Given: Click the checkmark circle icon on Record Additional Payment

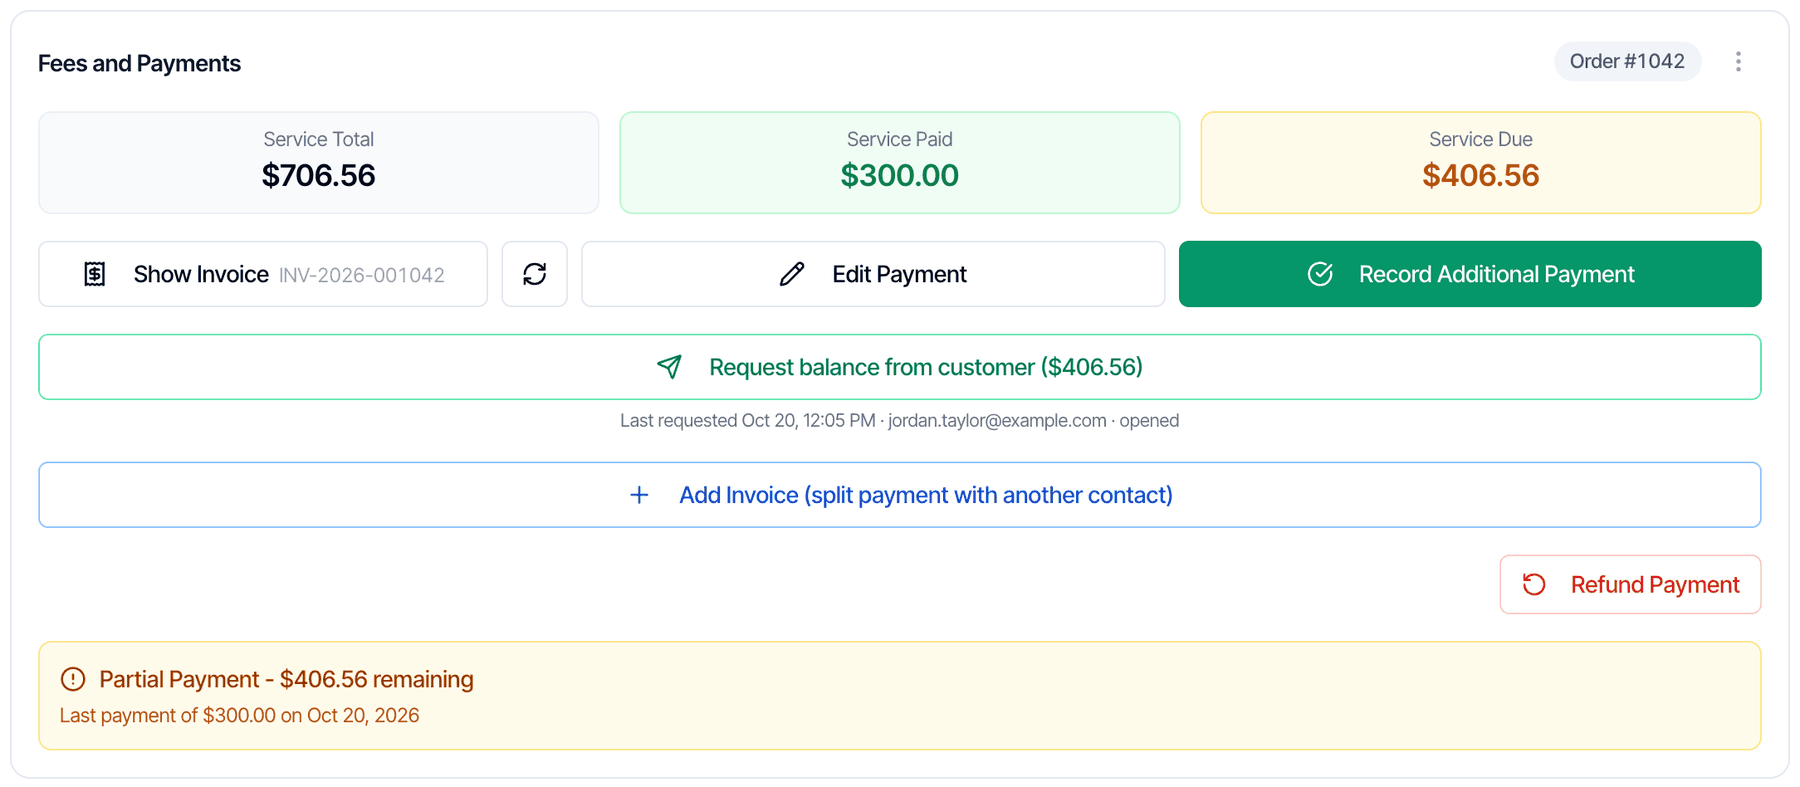Looking at the screenshot, I should click(x=1320, y=274).
